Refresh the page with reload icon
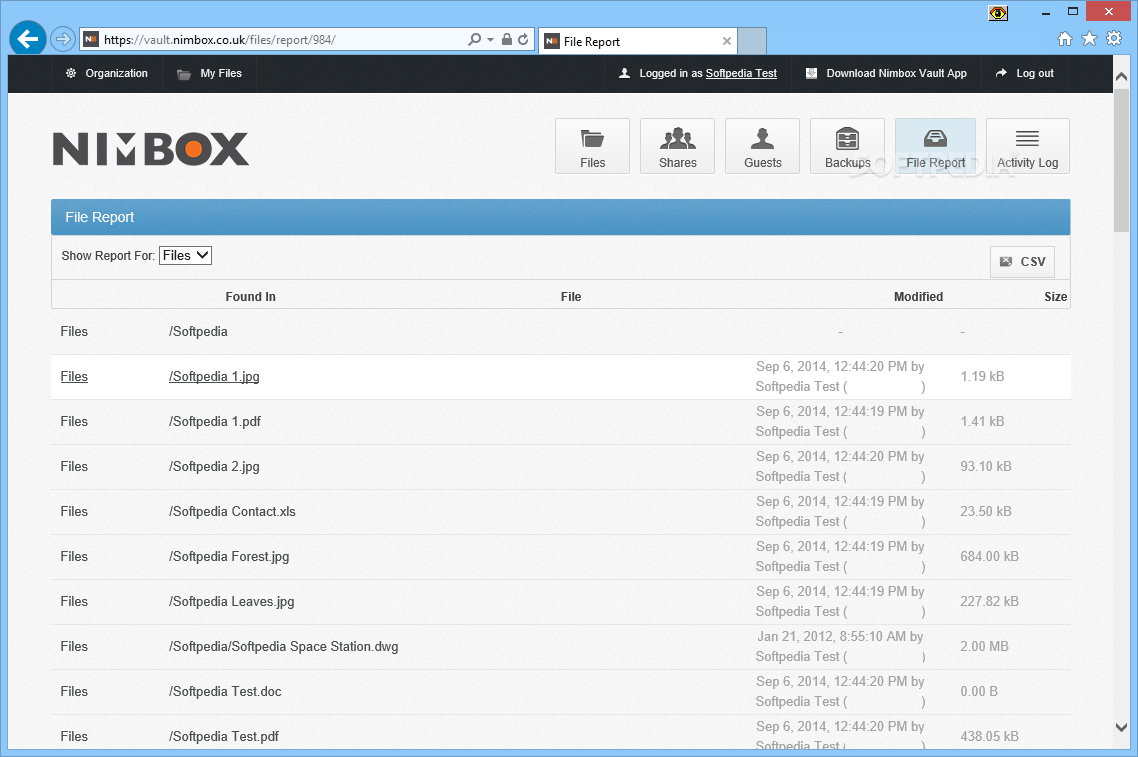Screen dimensions: 1138x757 coord(523,39)
